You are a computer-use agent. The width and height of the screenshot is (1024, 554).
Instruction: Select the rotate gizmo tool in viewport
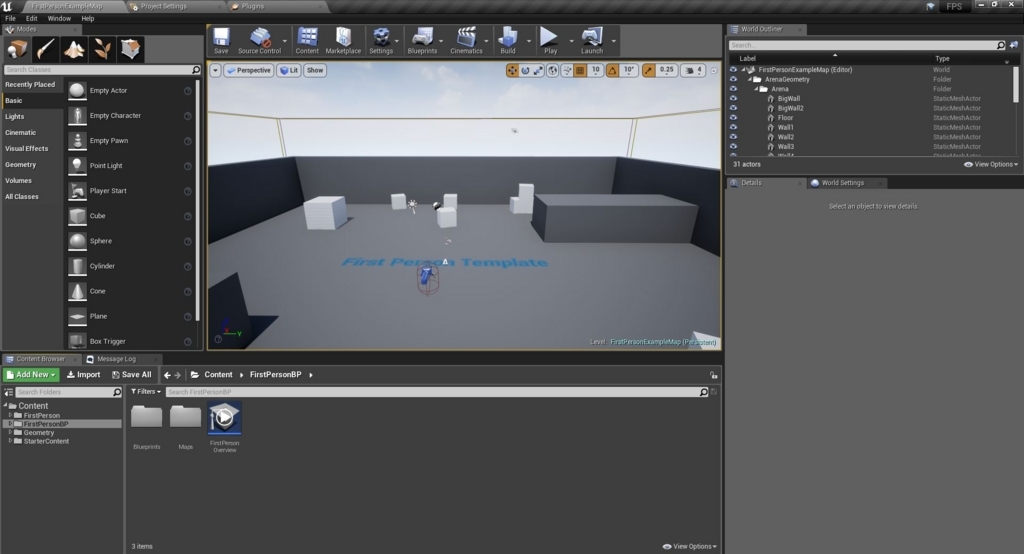pos(525,70)
